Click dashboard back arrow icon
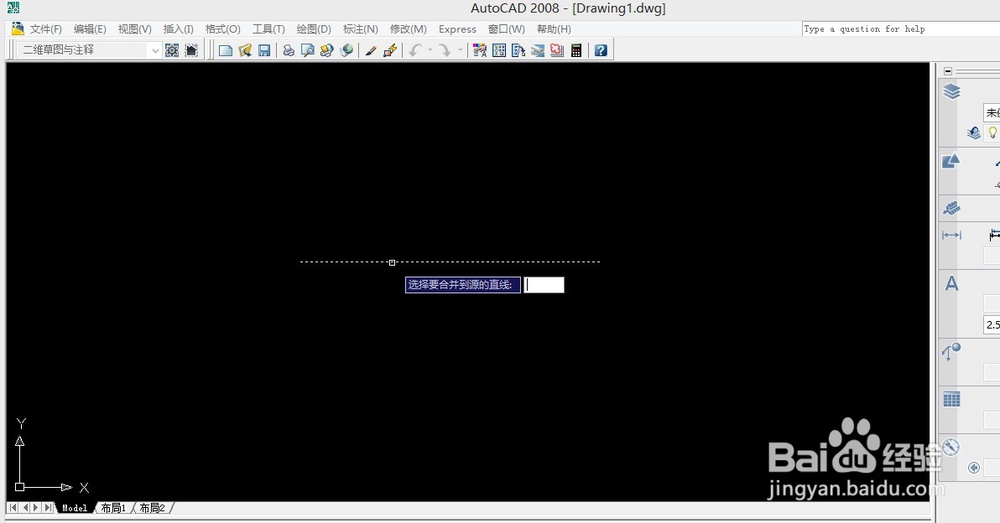 [x=974, y=468]
